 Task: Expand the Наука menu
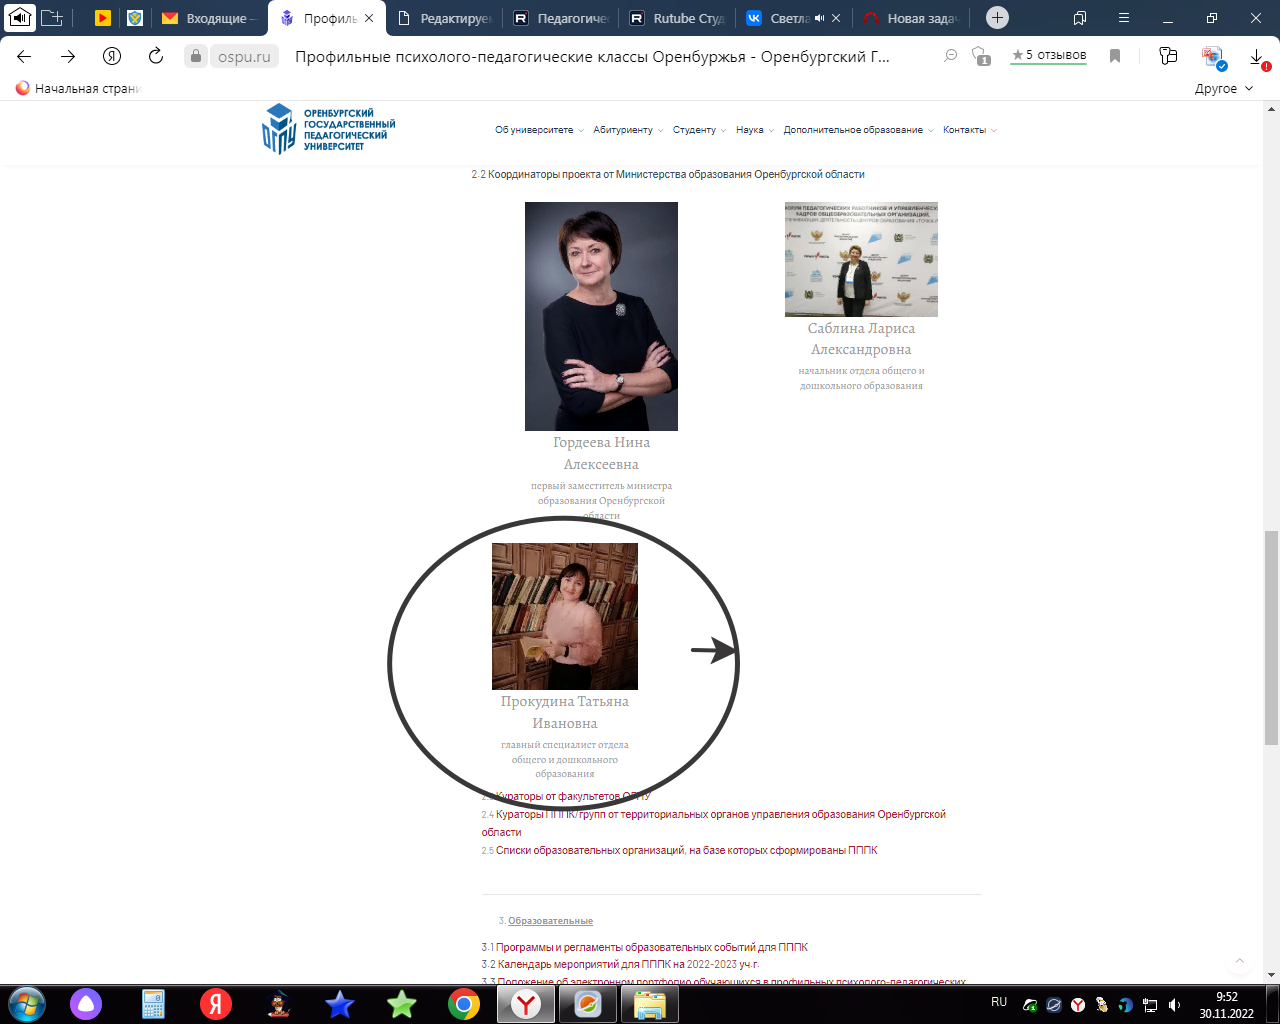click(755, 130)
